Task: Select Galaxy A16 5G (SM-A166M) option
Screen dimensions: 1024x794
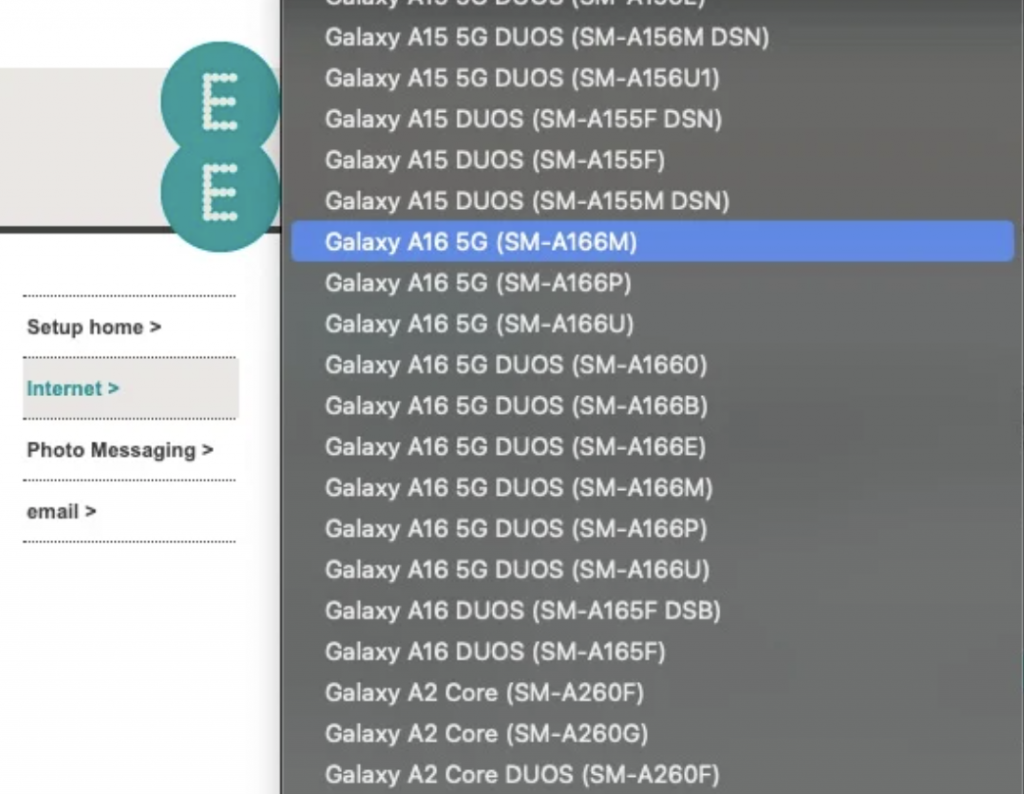Action: [x=480, y=242]
